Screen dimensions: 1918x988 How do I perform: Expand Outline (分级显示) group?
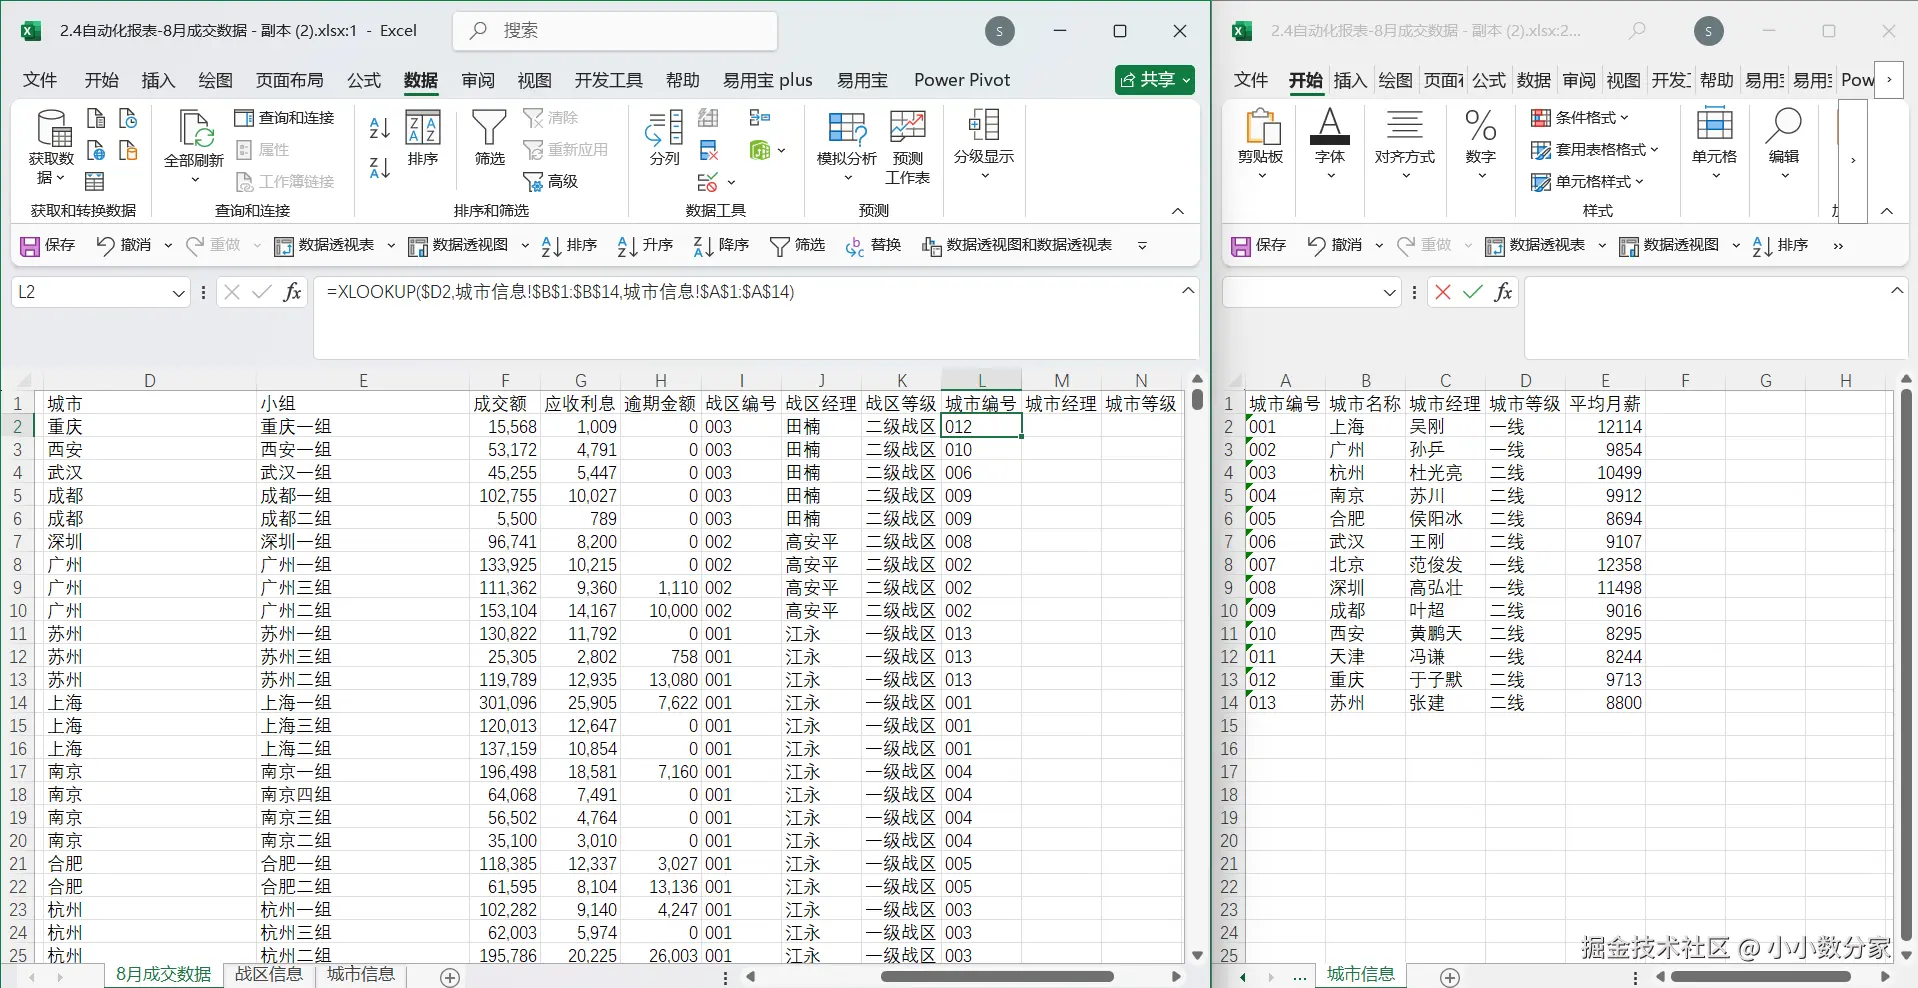click(x=984, y=145)
